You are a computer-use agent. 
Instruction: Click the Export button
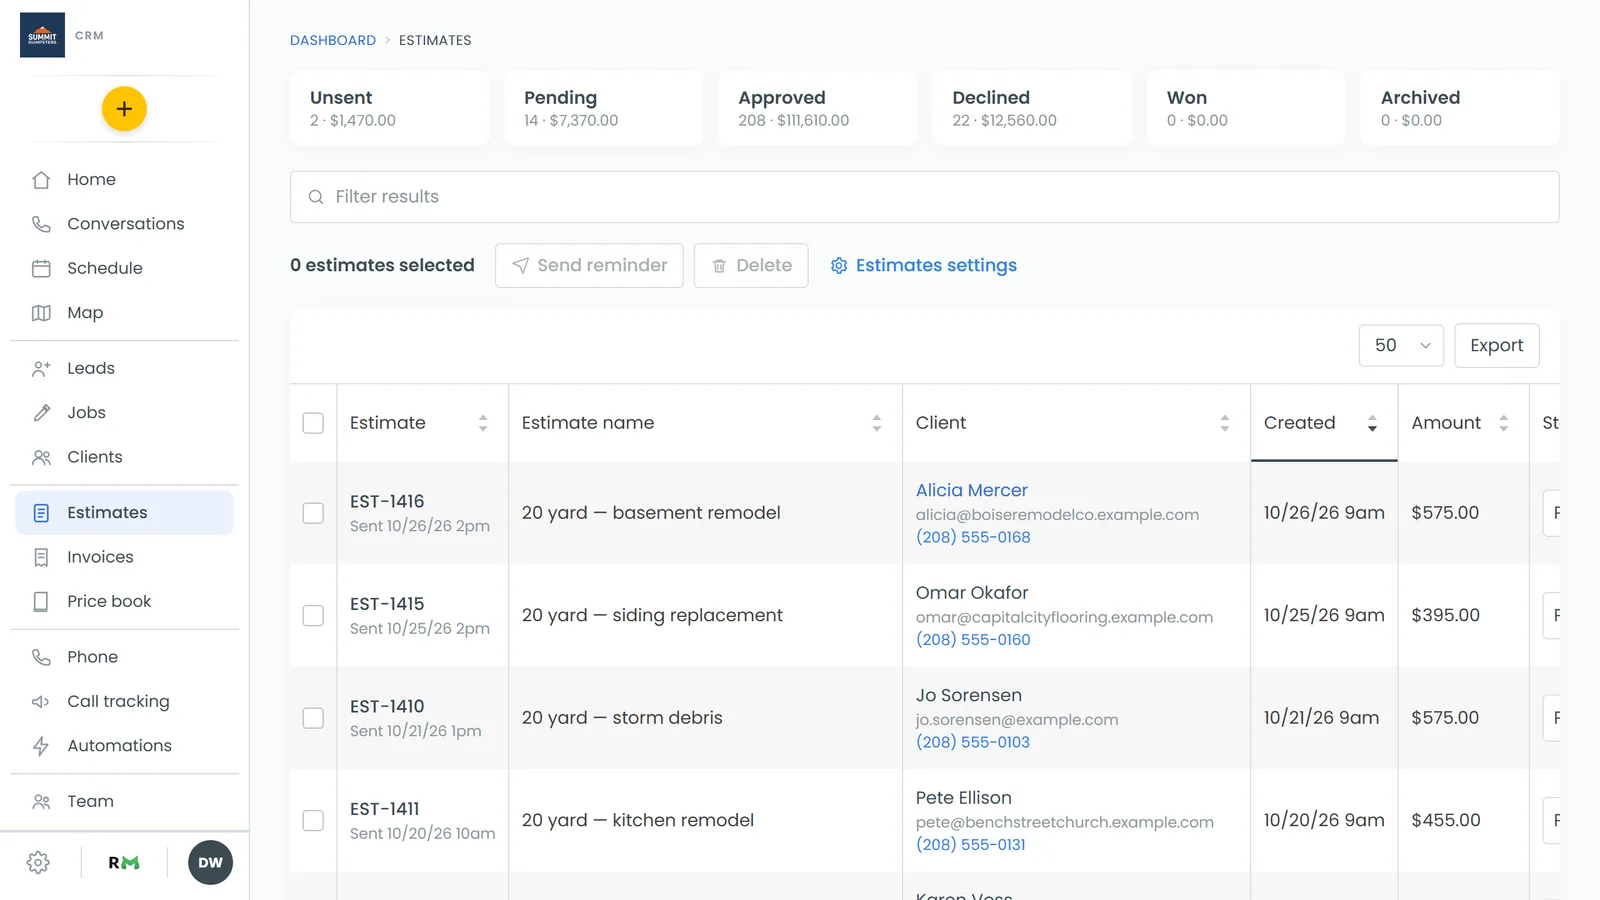click(1497, 346)
